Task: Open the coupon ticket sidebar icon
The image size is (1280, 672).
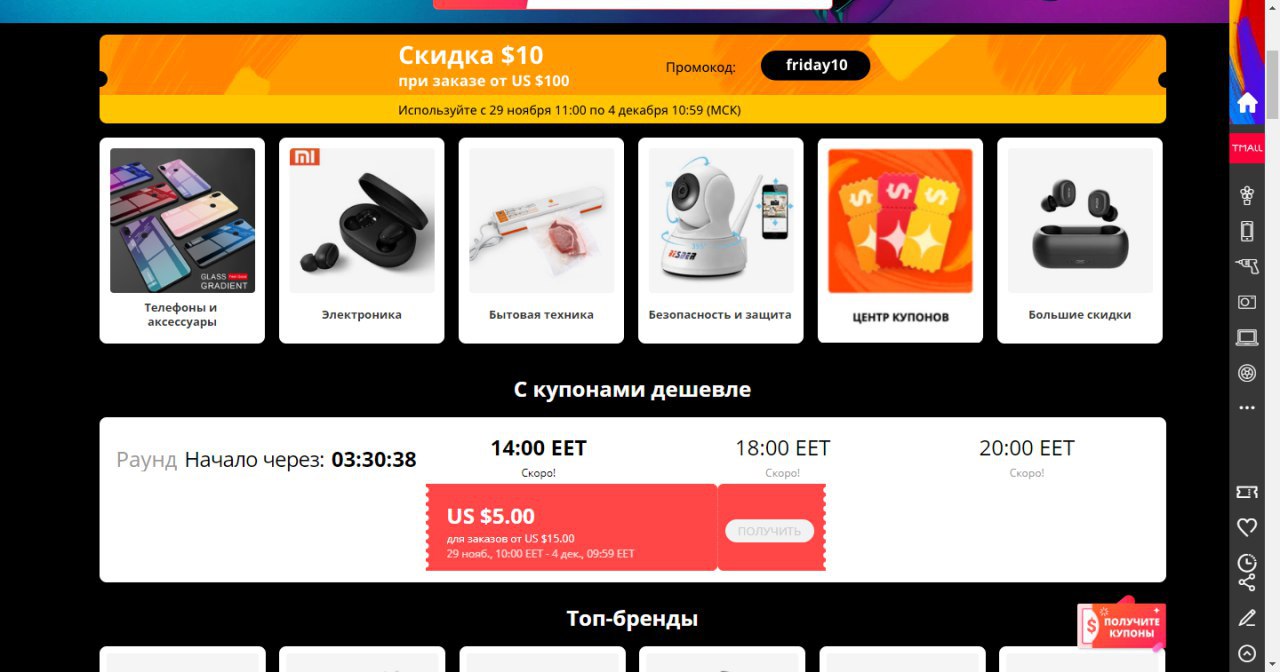Action: [x=1247, y=492]
